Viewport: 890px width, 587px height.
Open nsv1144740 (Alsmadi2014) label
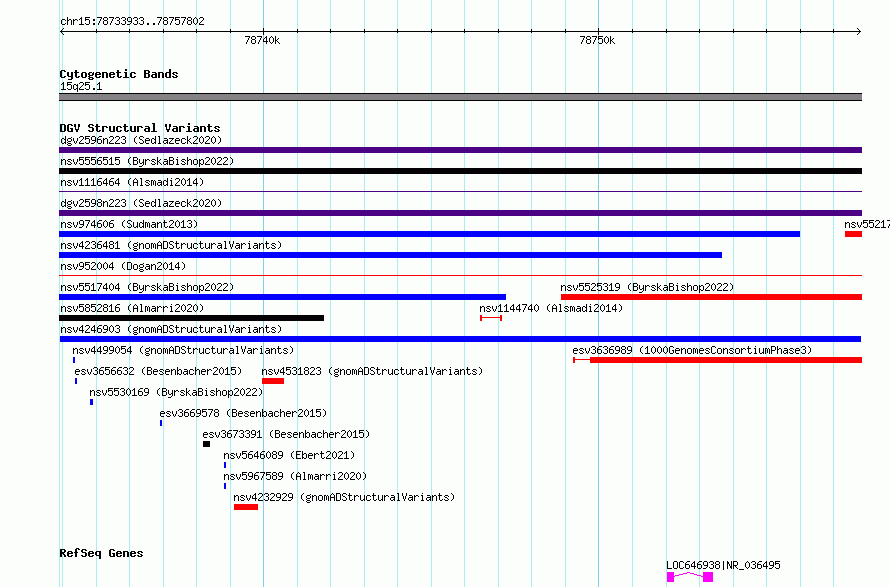coord(551,308)
